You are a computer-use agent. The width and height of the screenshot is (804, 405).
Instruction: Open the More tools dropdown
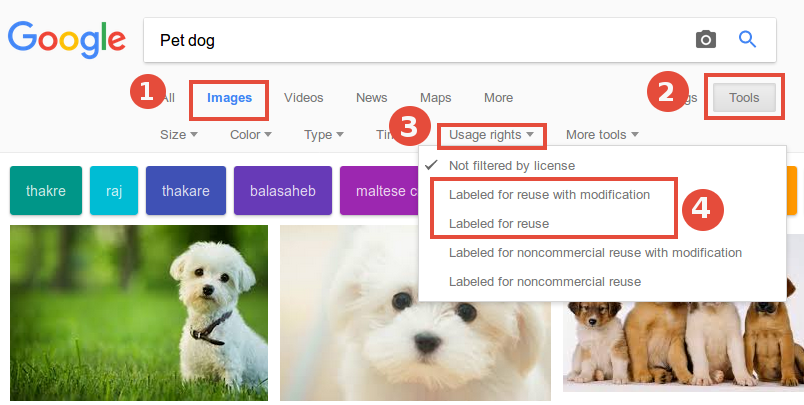click(602, 134)
